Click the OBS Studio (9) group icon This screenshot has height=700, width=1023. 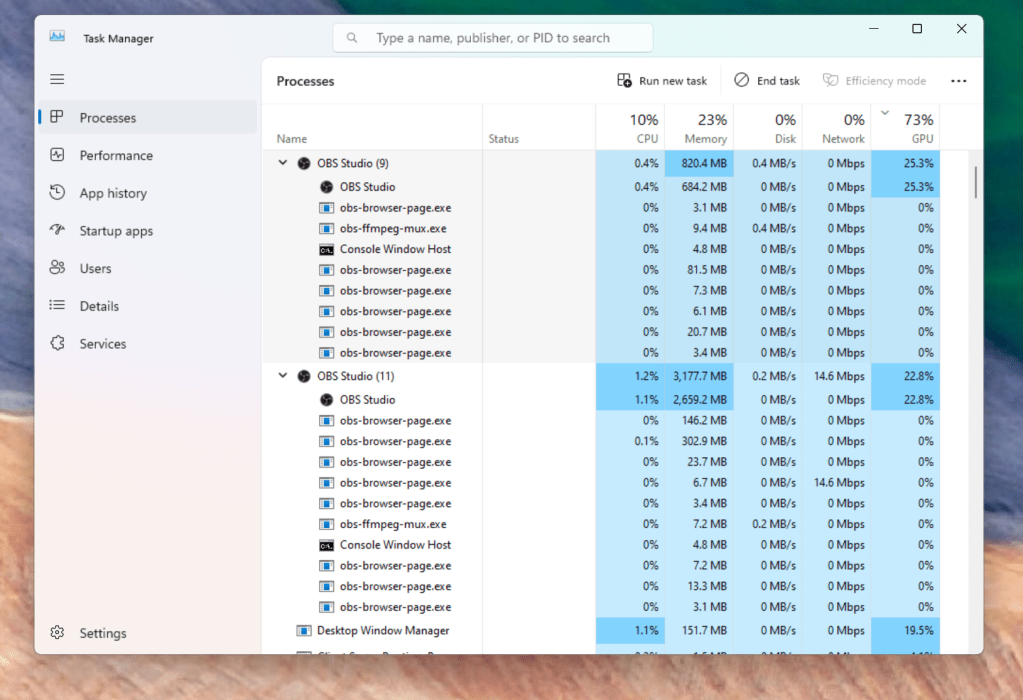pos(304,163)
